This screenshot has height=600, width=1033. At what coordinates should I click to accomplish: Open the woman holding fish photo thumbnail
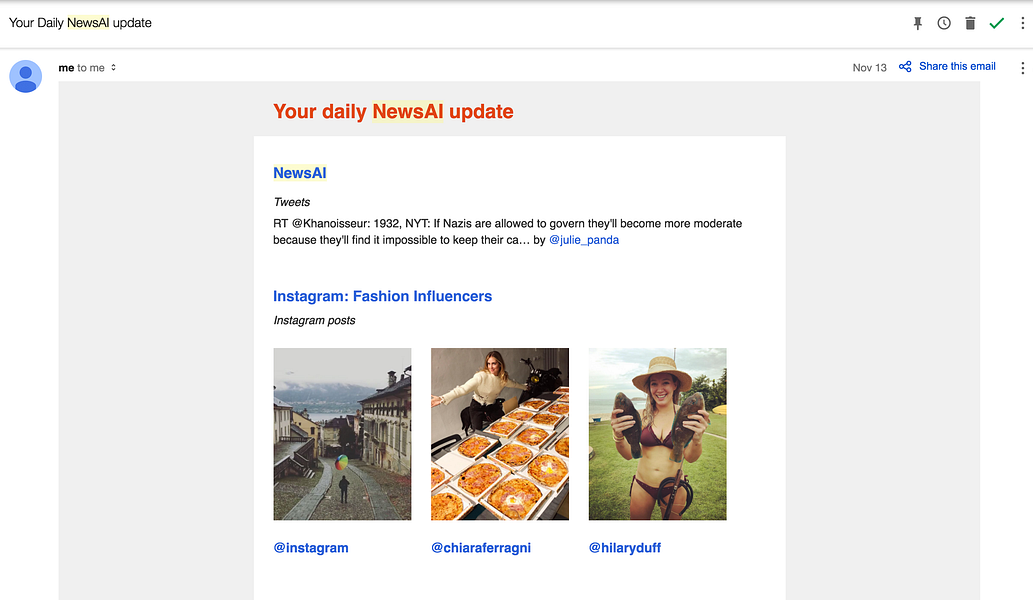[657, 434]
